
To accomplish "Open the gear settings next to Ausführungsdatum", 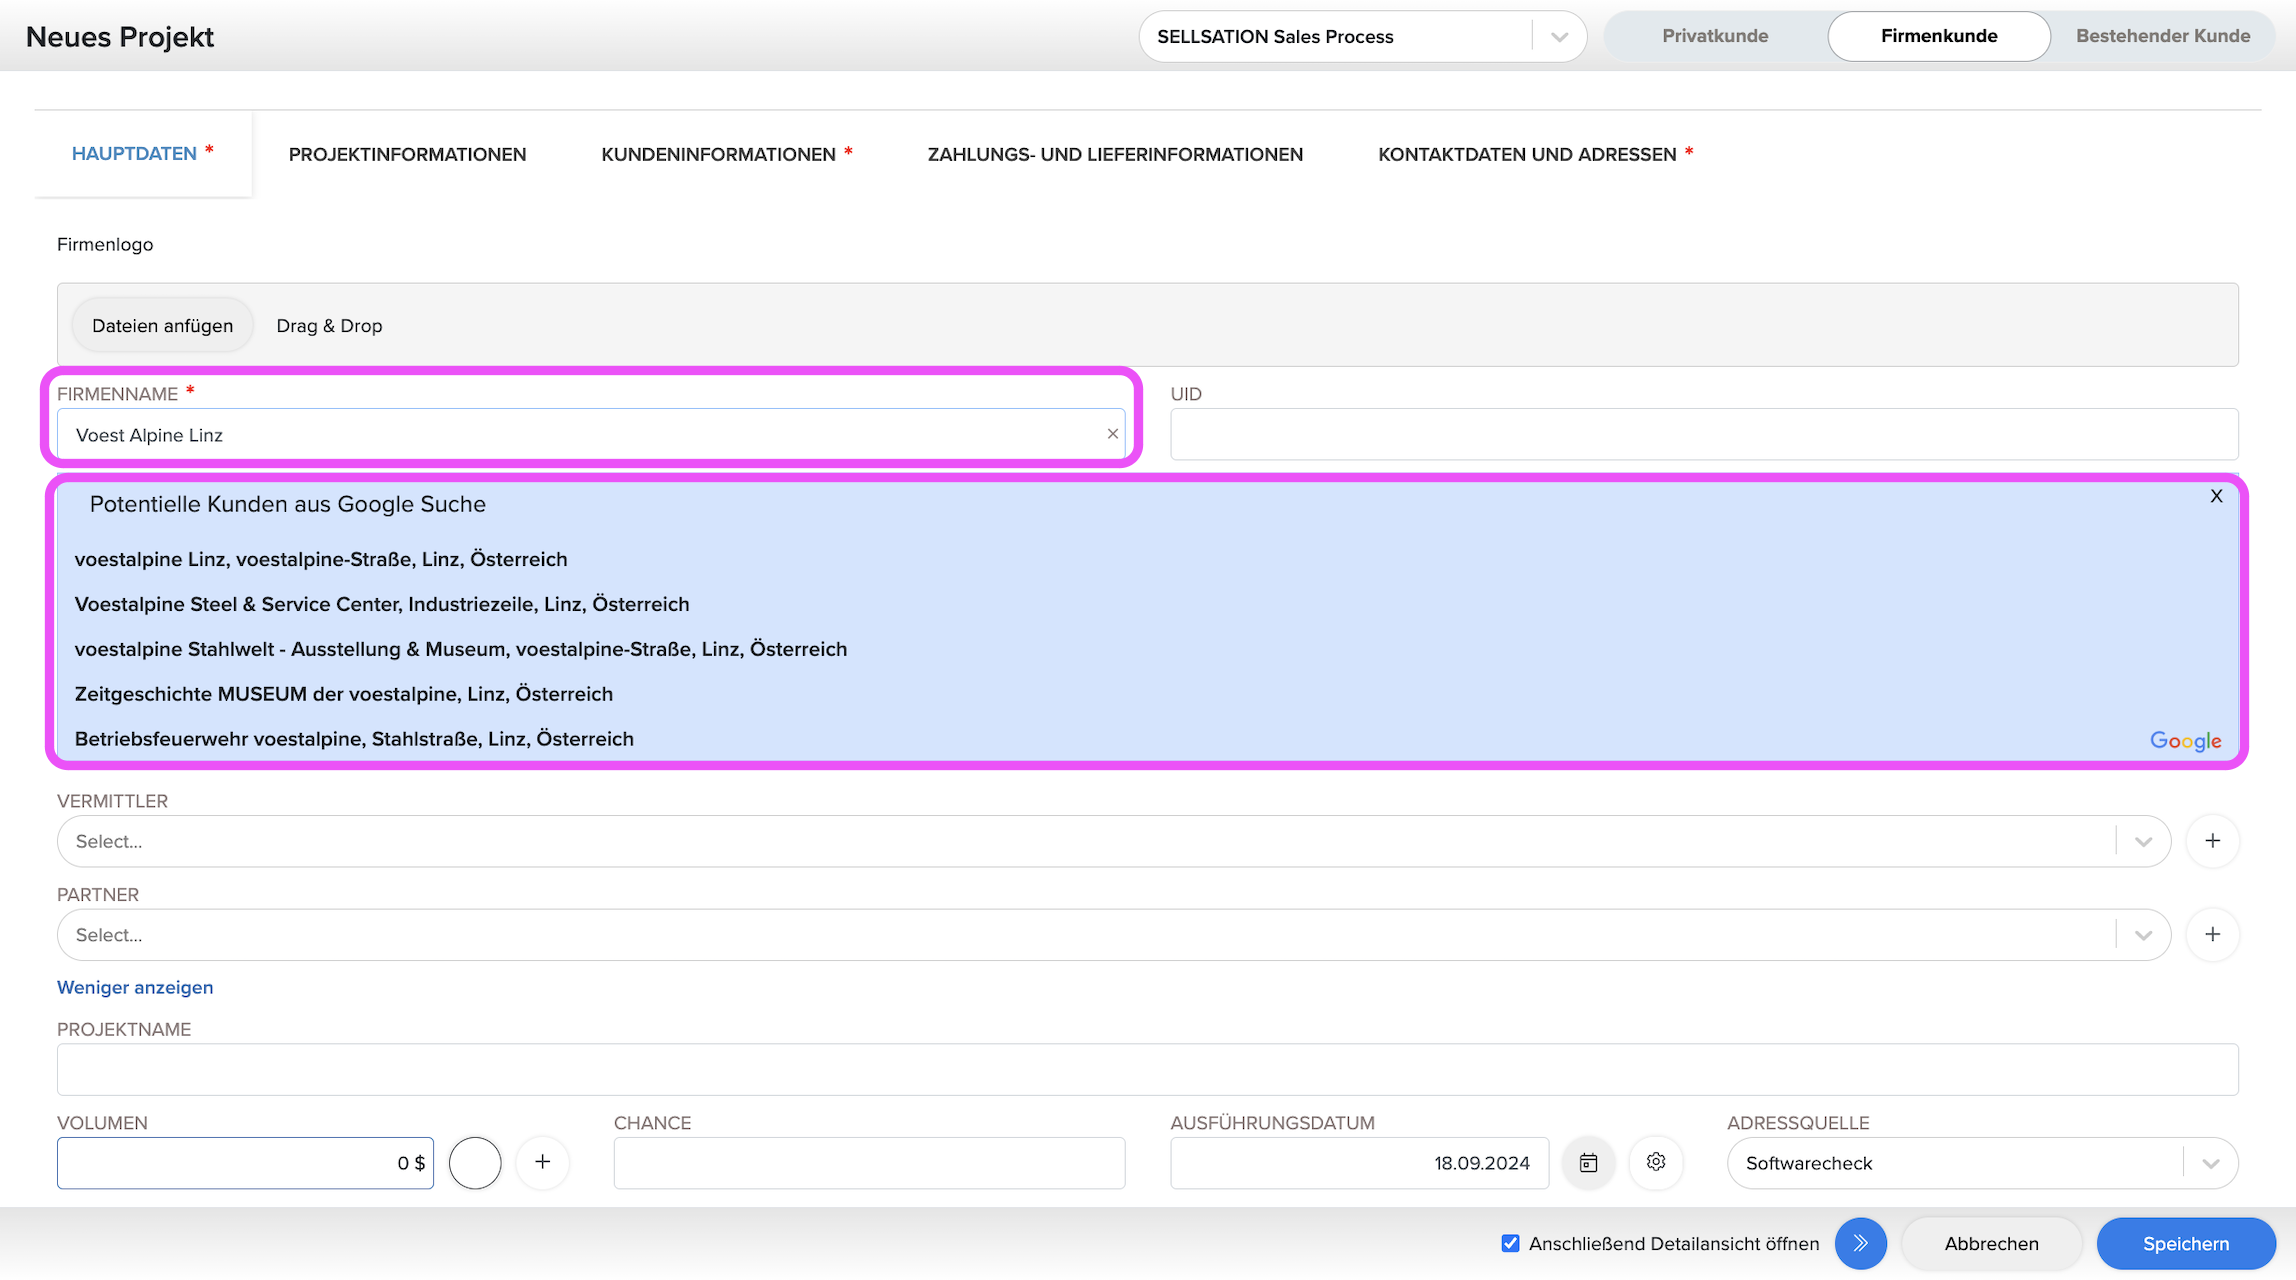I will (x=1656, y=1162).
